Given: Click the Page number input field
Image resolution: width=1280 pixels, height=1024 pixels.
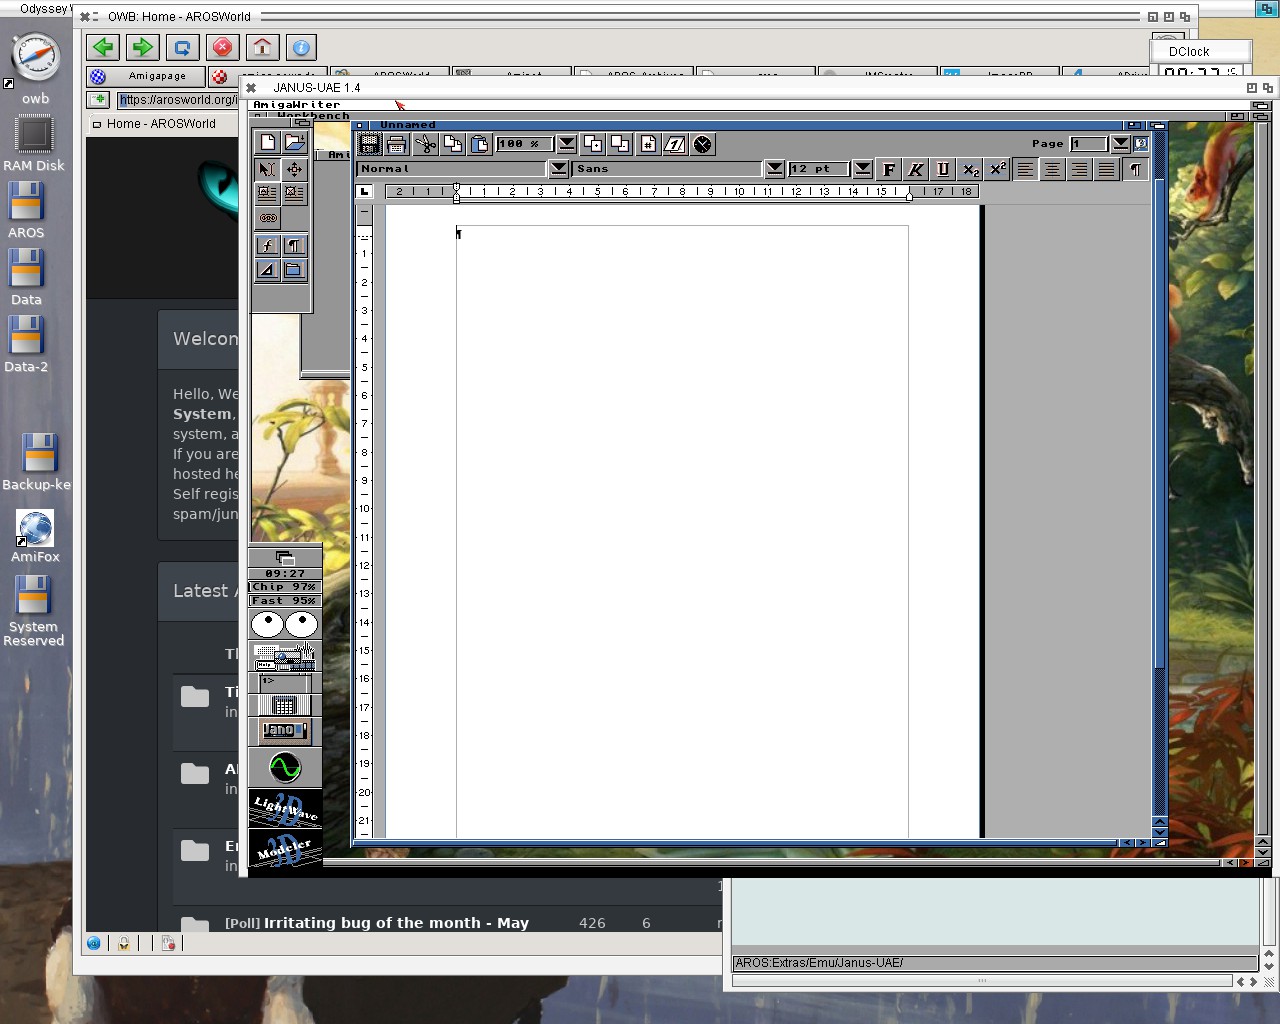Looking at the screenshot, I should click(x=1088, y=144).
